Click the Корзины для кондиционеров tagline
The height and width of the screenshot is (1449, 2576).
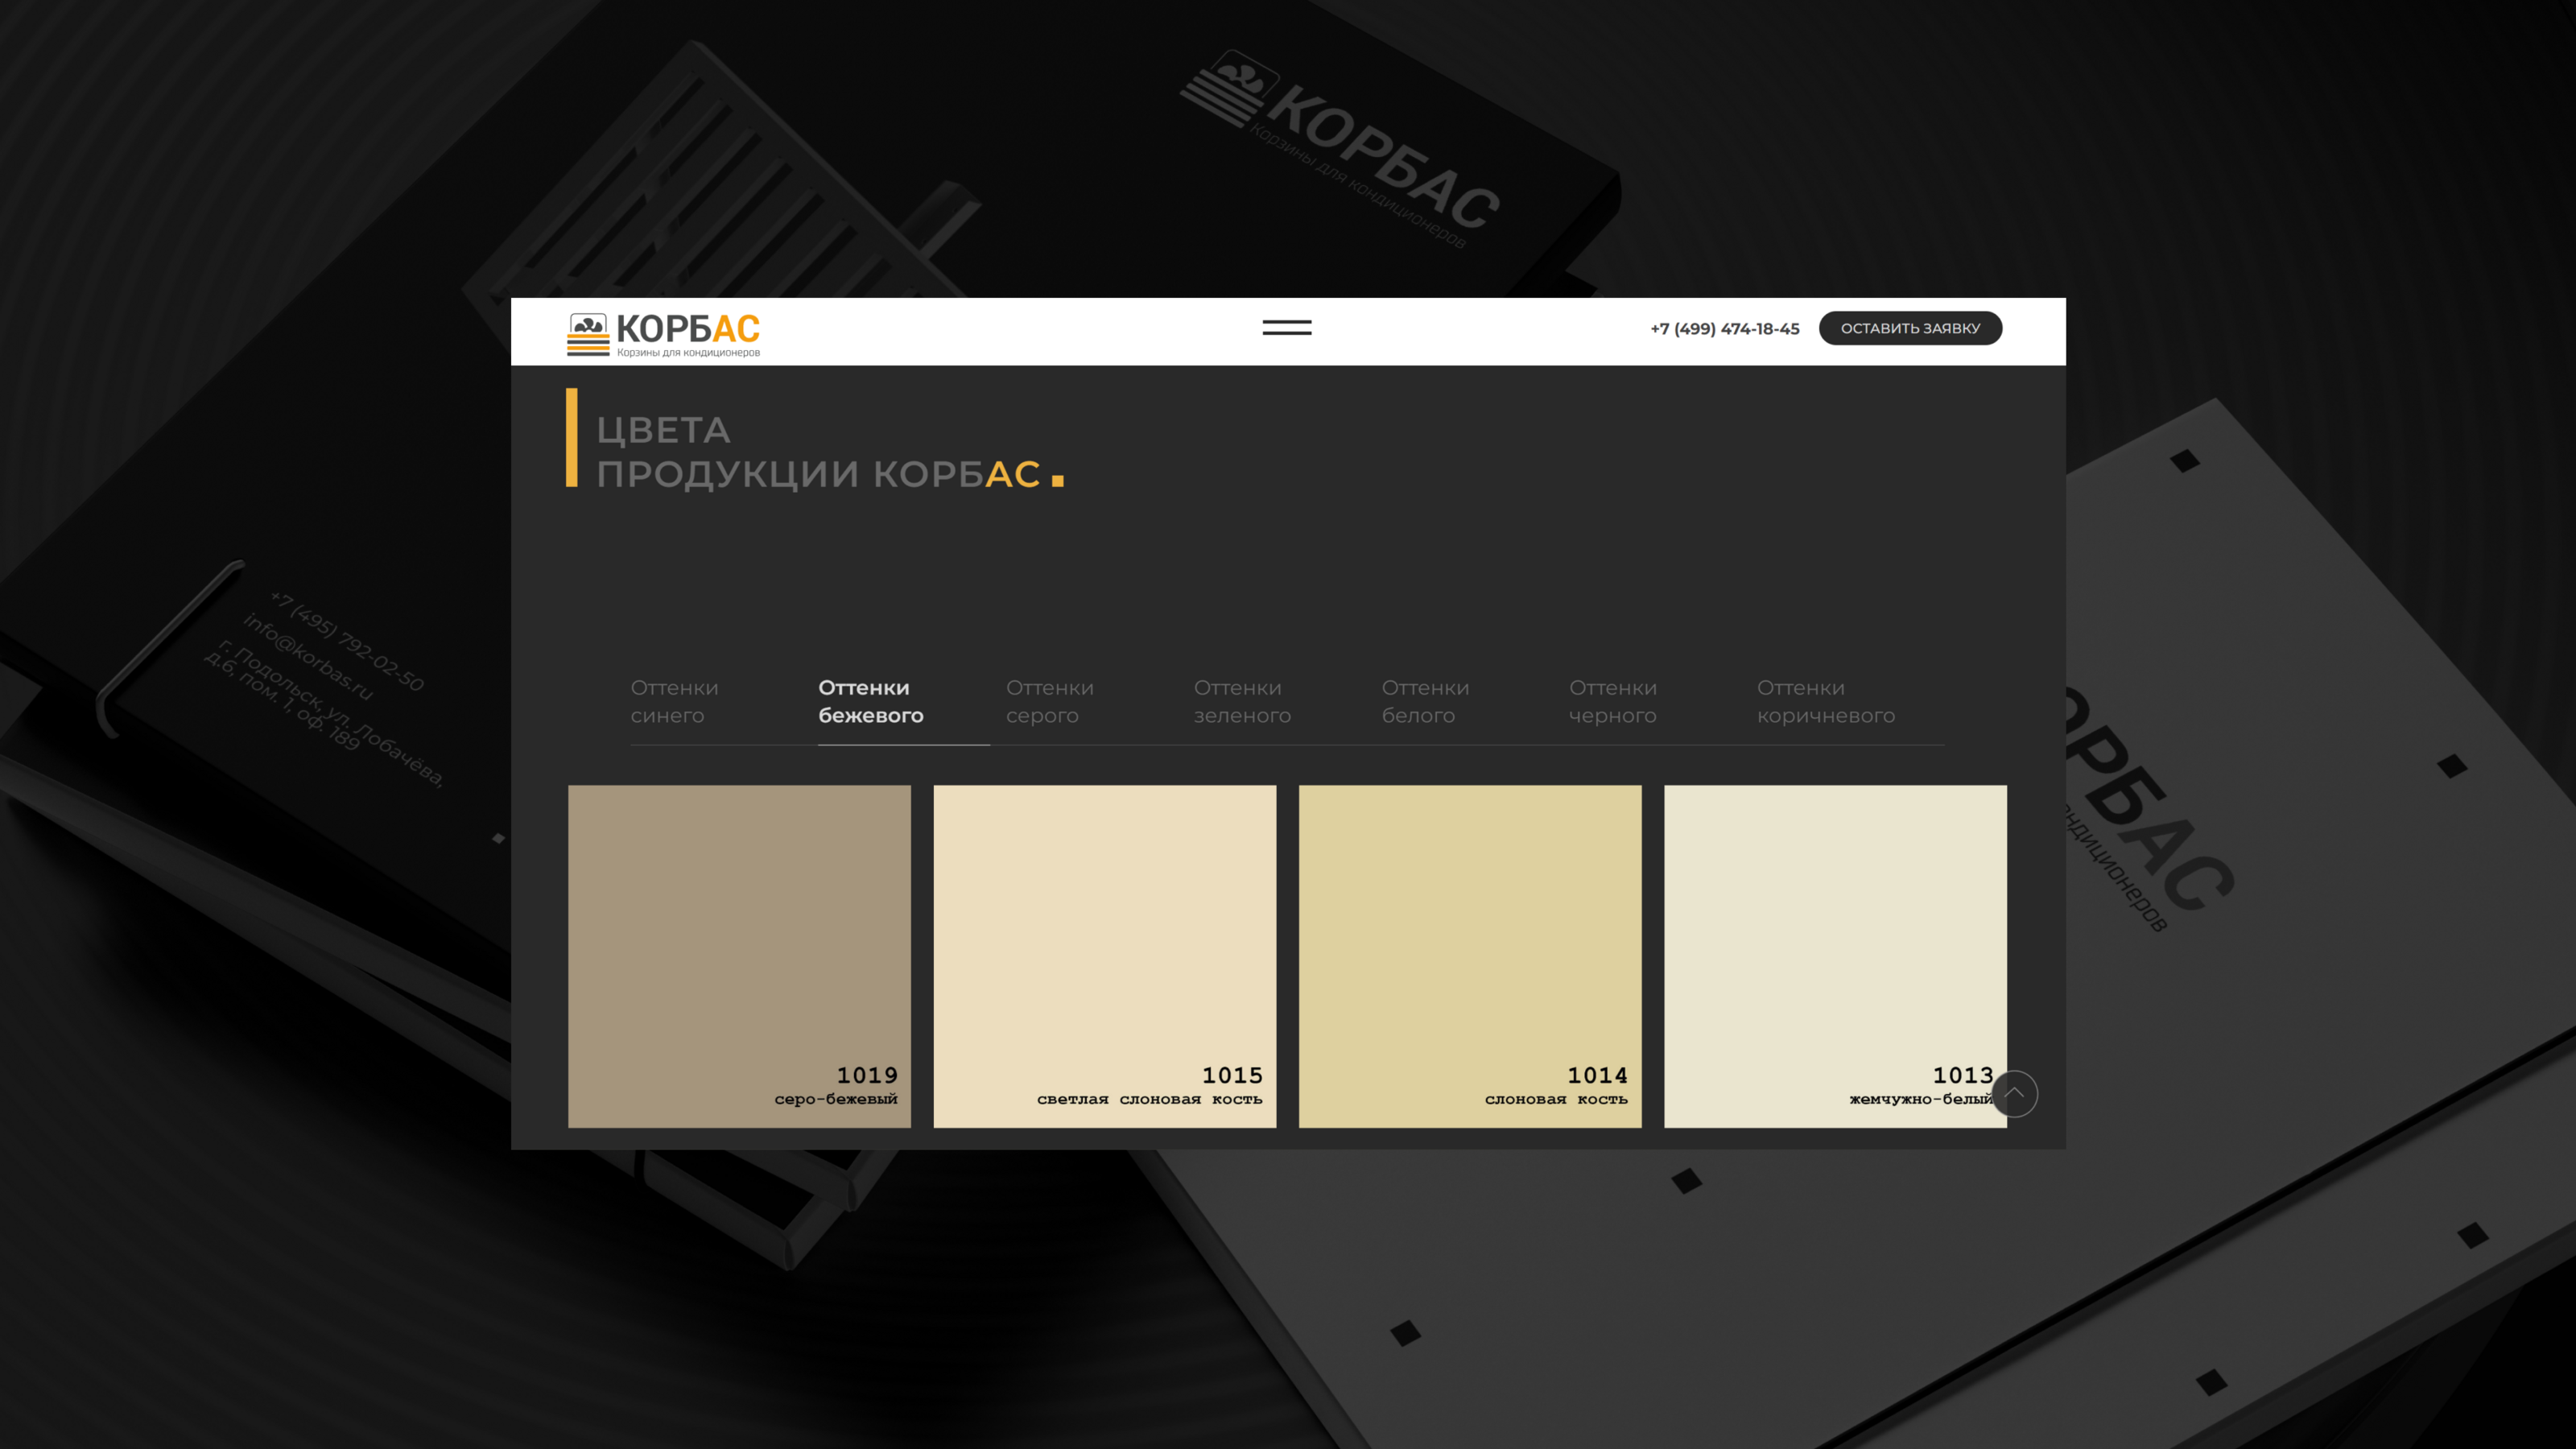(688, 353)
